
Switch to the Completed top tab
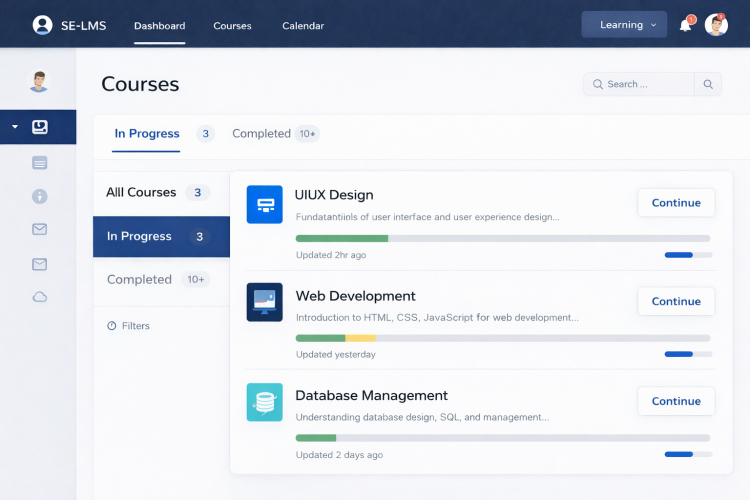[261, 133]
